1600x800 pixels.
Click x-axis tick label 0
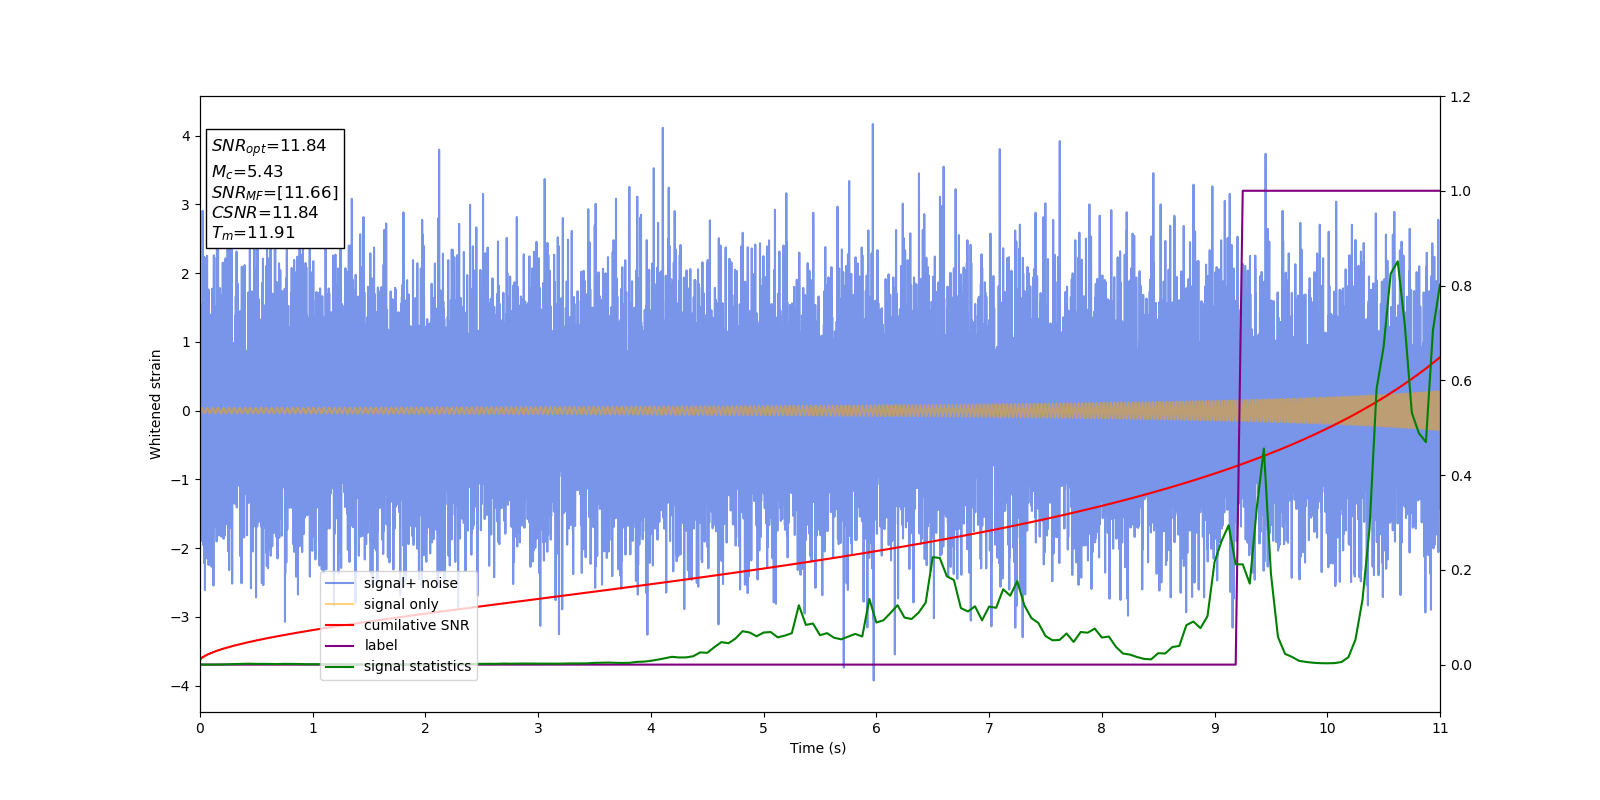point(200,728)
